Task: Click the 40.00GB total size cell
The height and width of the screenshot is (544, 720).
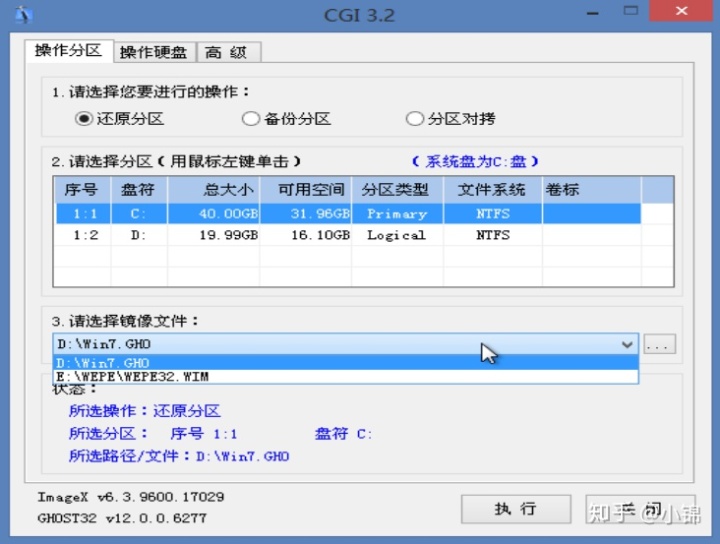Action: pyautogui.click(x=214, y=213)
